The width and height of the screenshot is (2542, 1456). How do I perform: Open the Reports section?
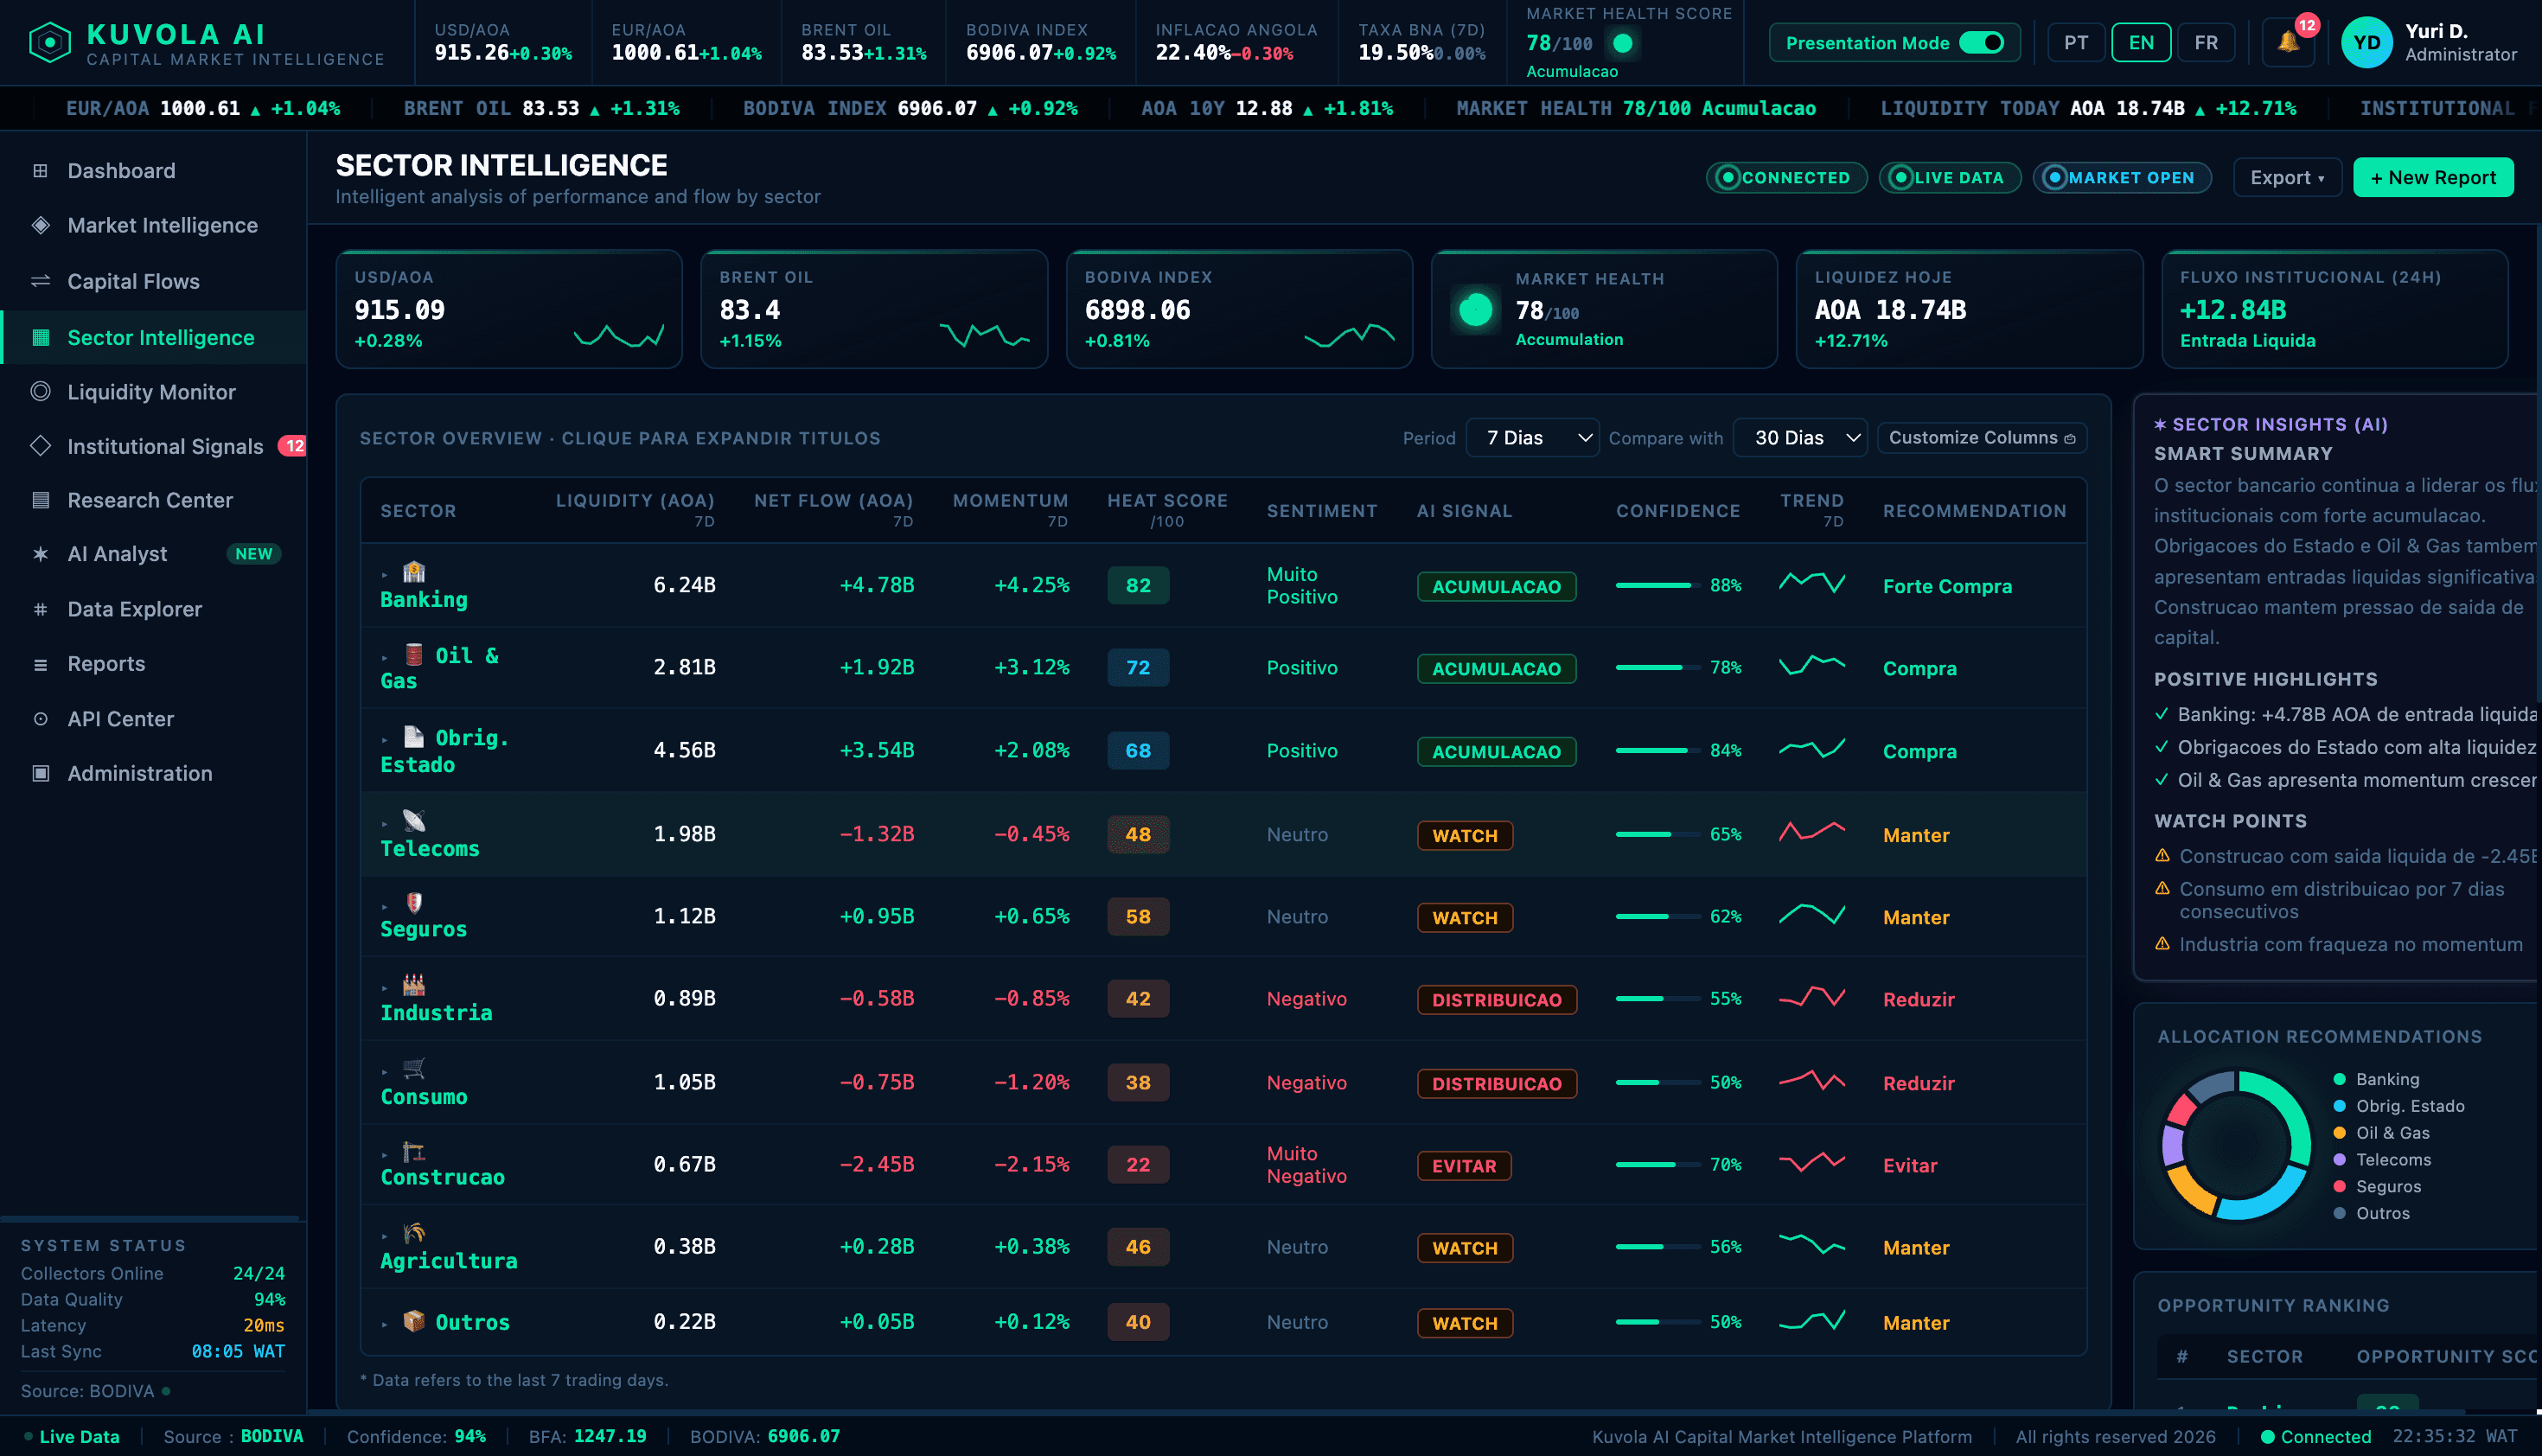(153, 664)
